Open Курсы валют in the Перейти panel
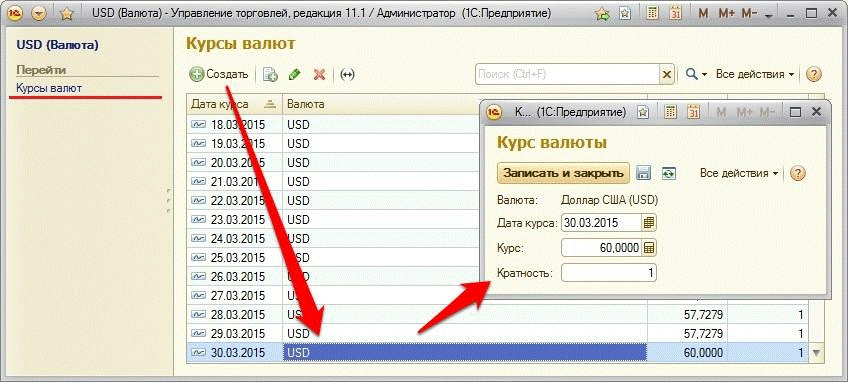The width and height of the screenshot is (848, 382). point(49,88)
